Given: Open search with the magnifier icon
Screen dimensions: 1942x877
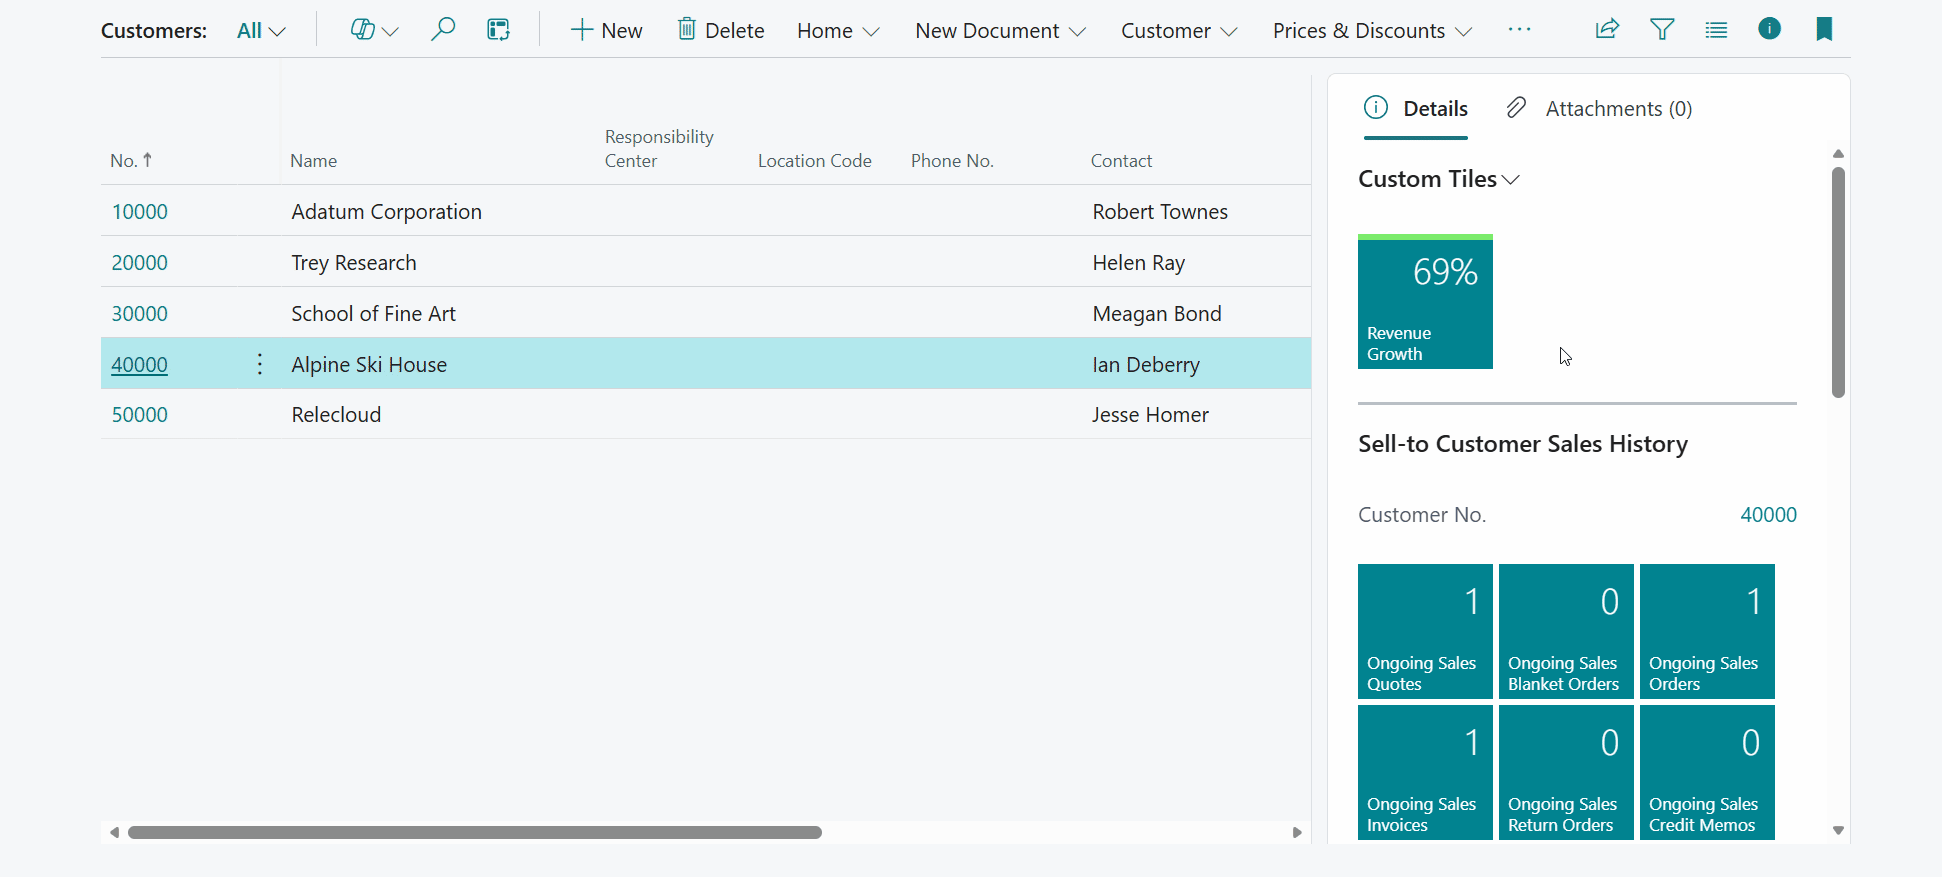Looking at the screenshot, I should (443, 30).
